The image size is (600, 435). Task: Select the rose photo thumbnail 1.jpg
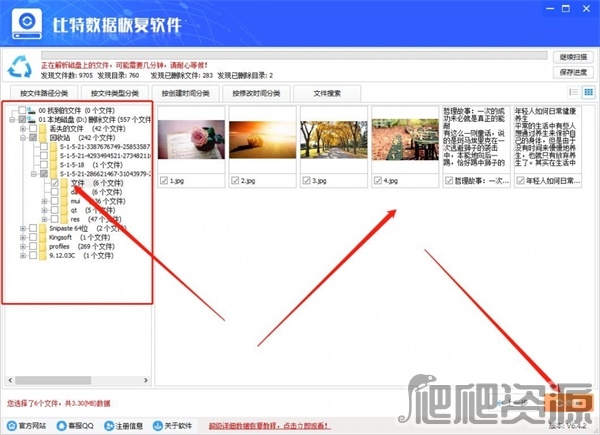click(191, 140)
